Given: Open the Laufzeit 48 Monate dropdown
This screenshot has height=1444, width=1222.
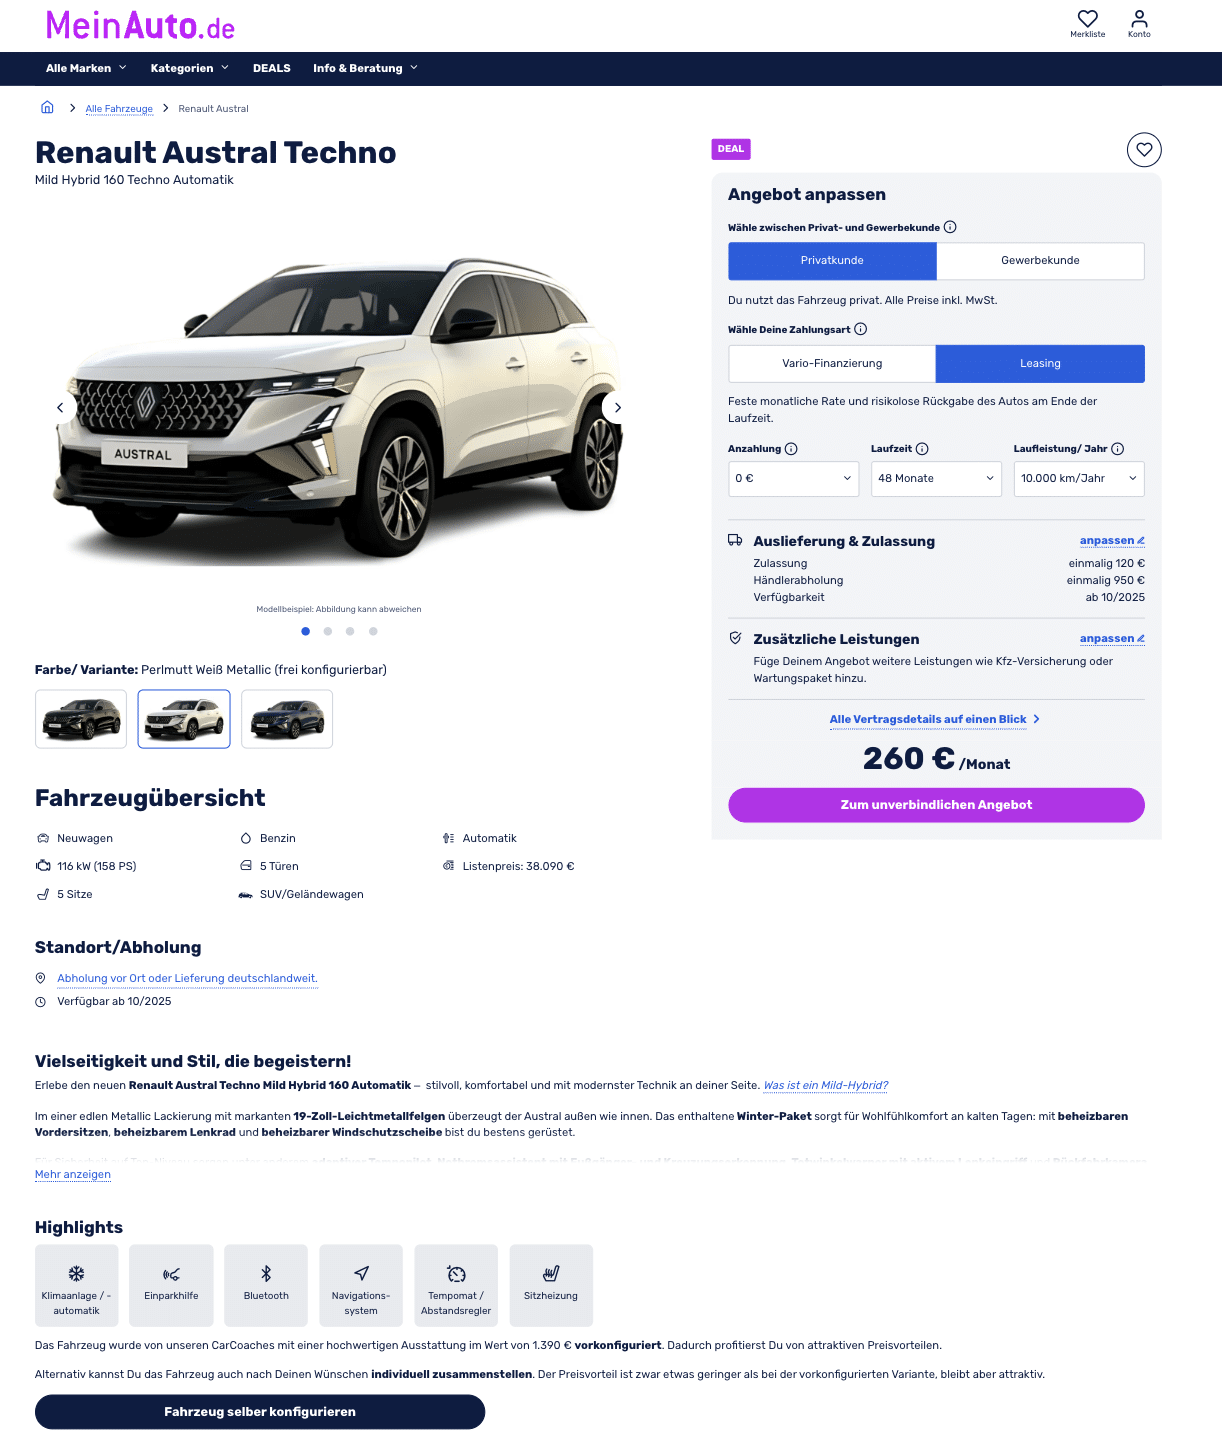Looking at the screenshot, I should pos(936,478).
